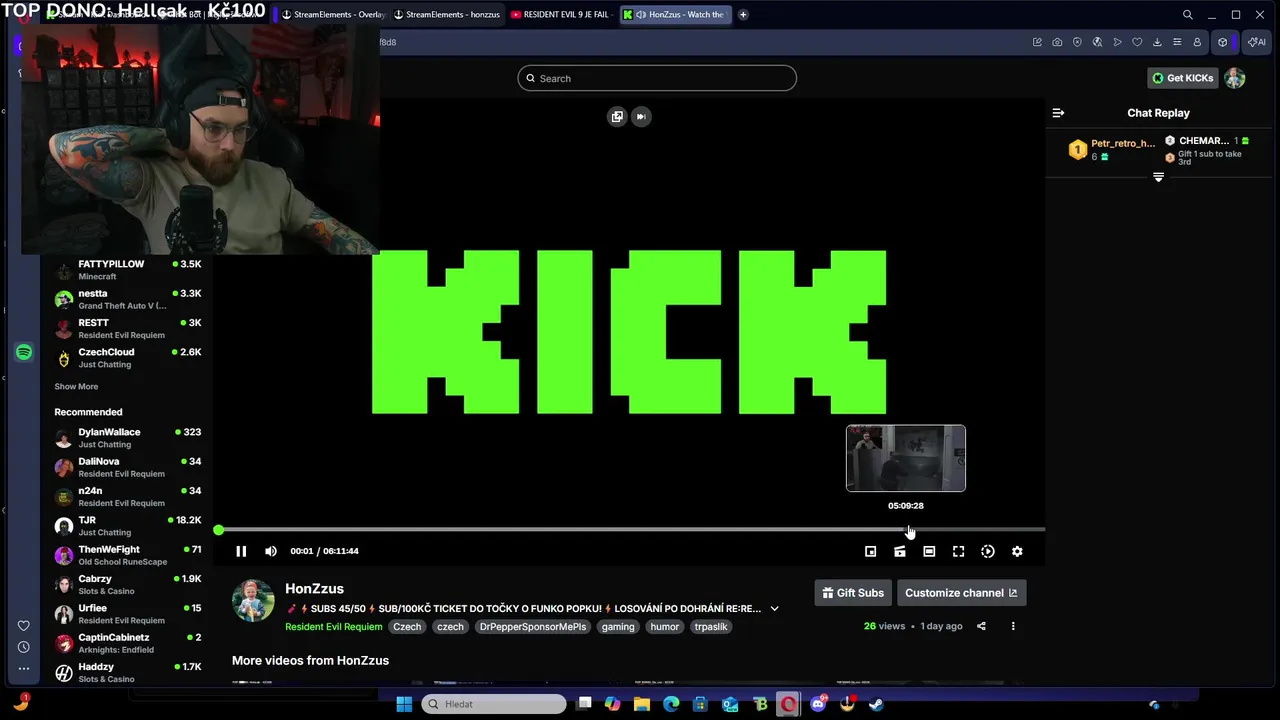Open DaliNova recommended channel
Viewport: 1280px width, 720px height.
128,467
